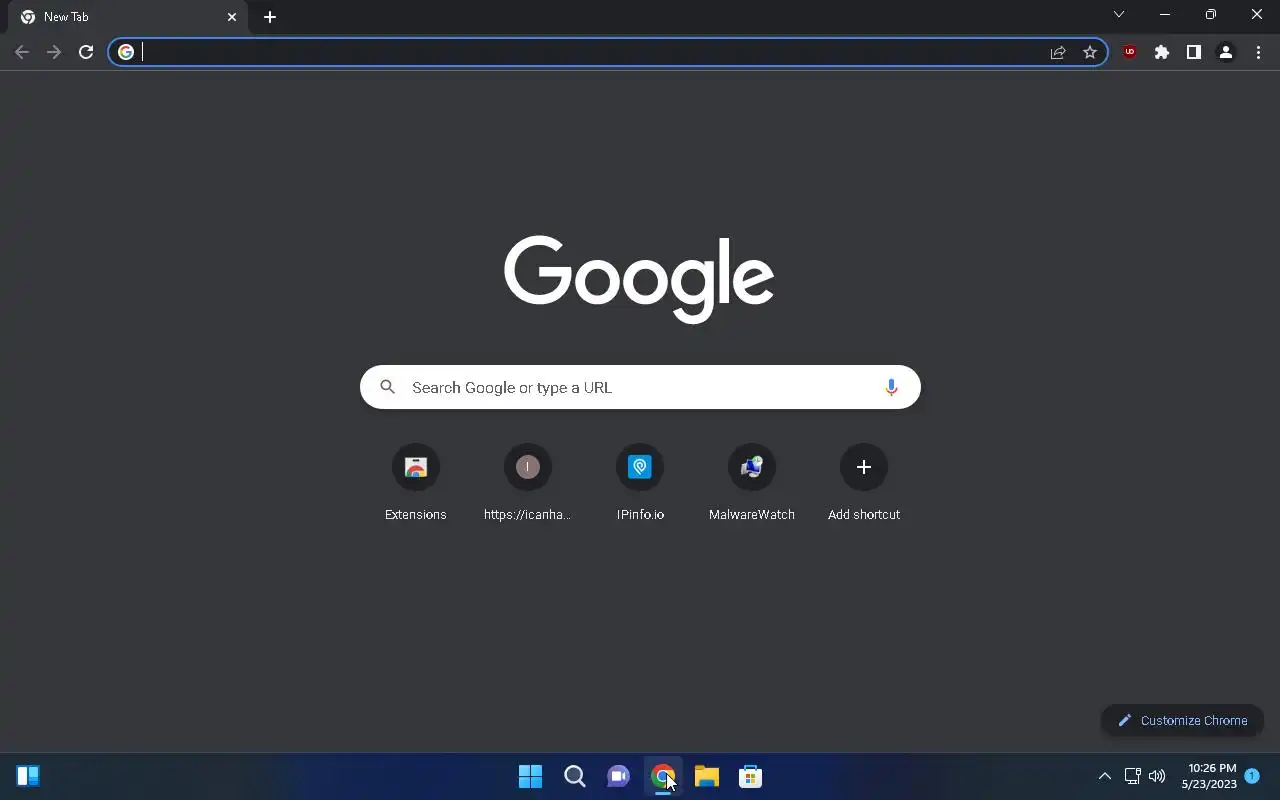
Task: Close the New Tab tab
Action: pyautogui.click(x=232, y=17)
